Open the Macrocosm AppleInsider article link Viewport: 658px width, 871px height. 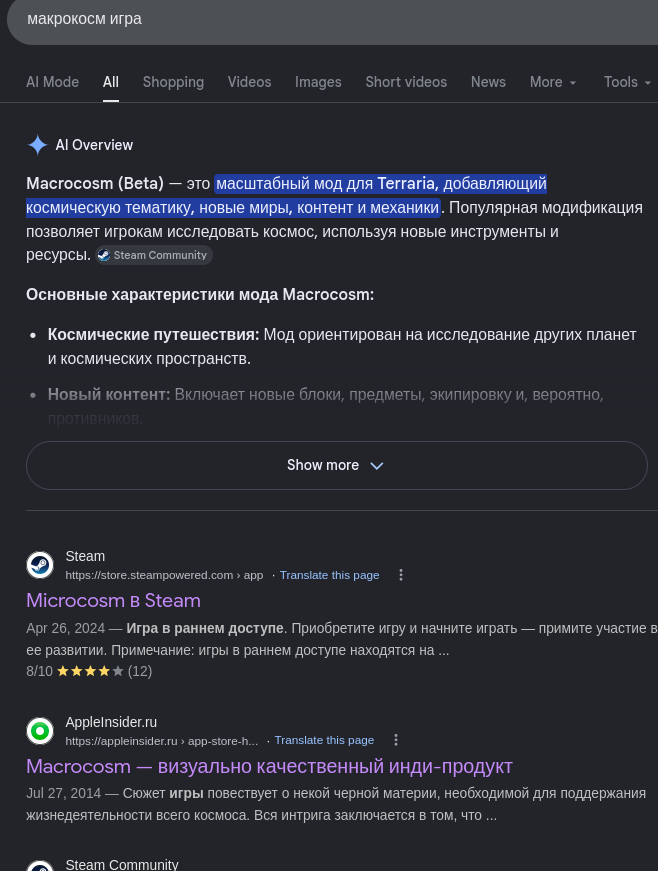coord(269,767)
